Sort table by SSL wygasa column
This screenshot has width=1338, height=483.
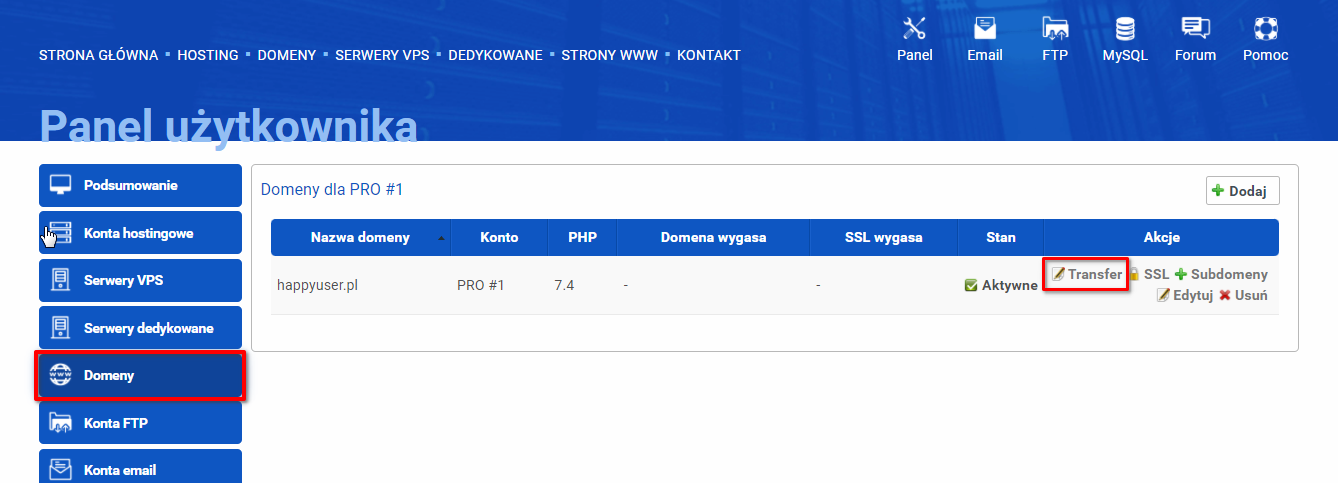click(x=883, y=237)
